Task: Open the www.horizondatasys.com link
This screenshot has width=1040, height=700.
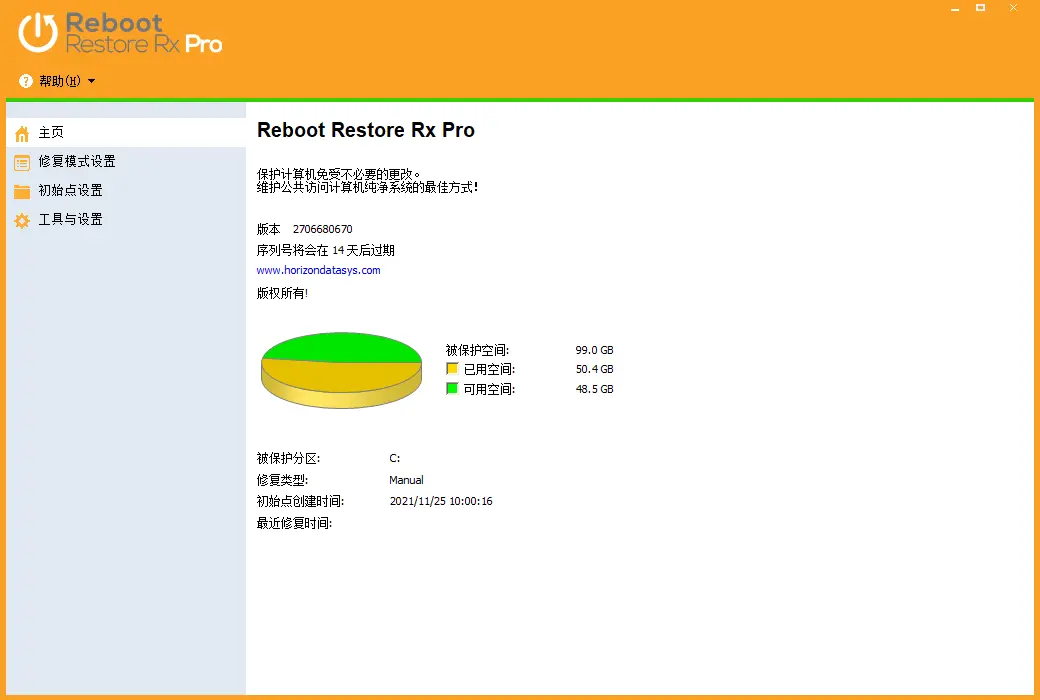Action: pos(318,270)
